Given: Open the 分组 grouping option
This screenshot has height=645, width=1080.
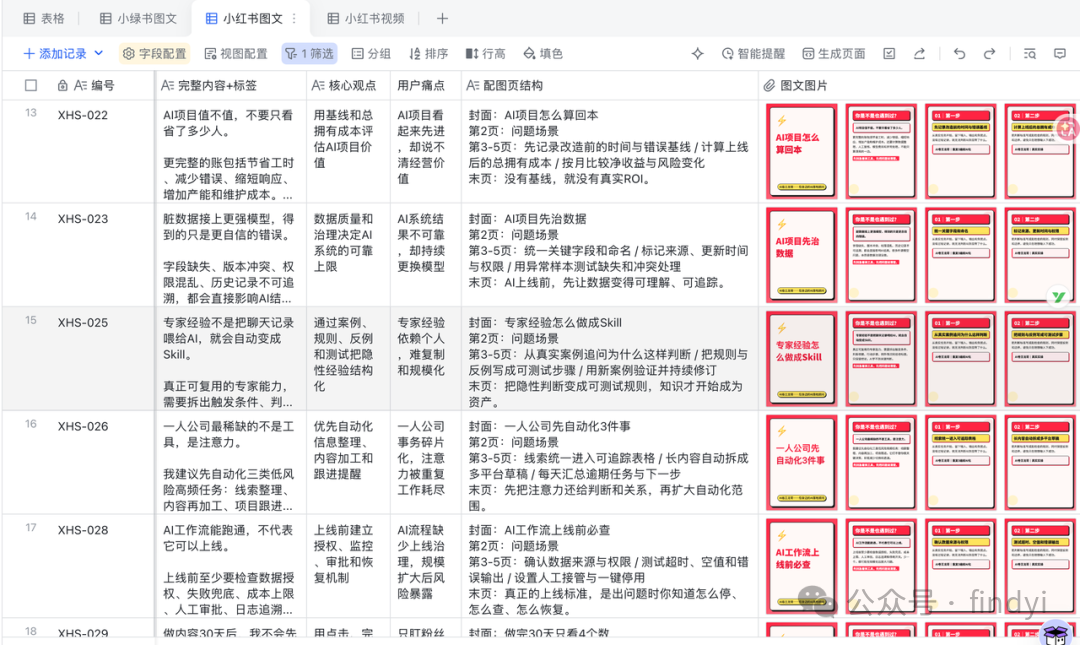Looking at the screenshot, I should click(x=371, y=54).
